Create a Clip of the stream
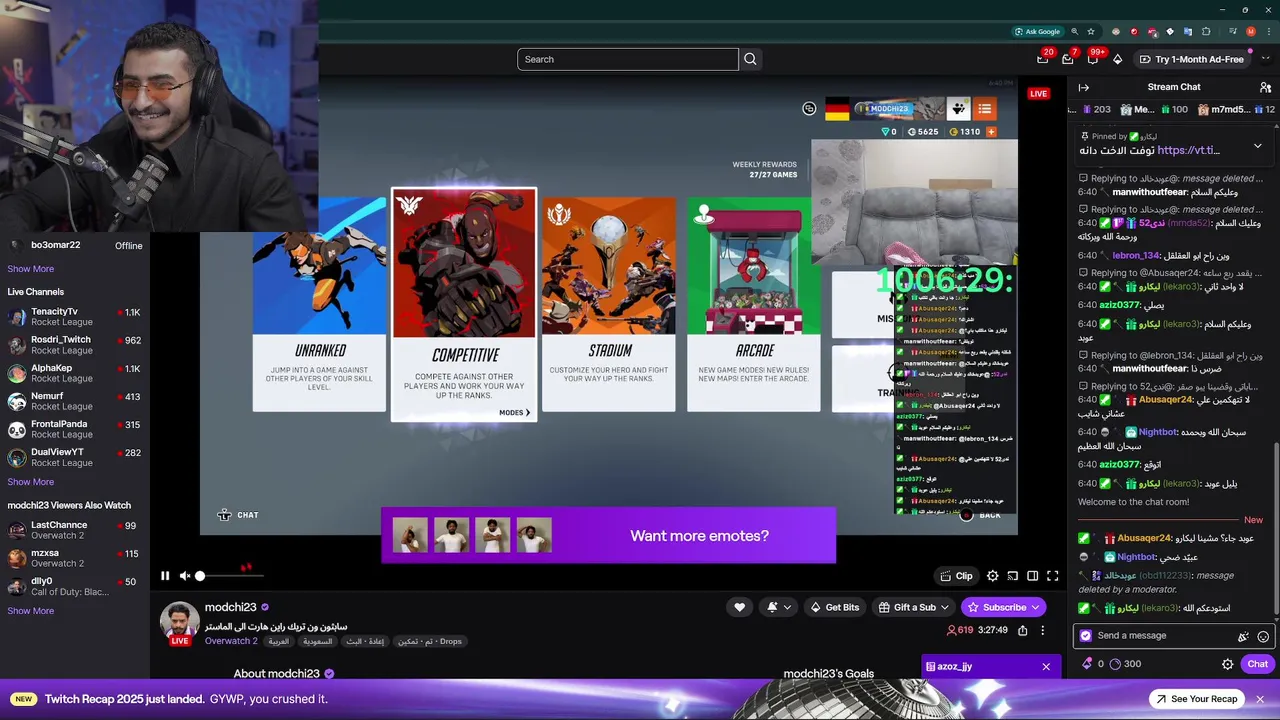Viewport: 1280px width, 720px height. click(956, 576)
